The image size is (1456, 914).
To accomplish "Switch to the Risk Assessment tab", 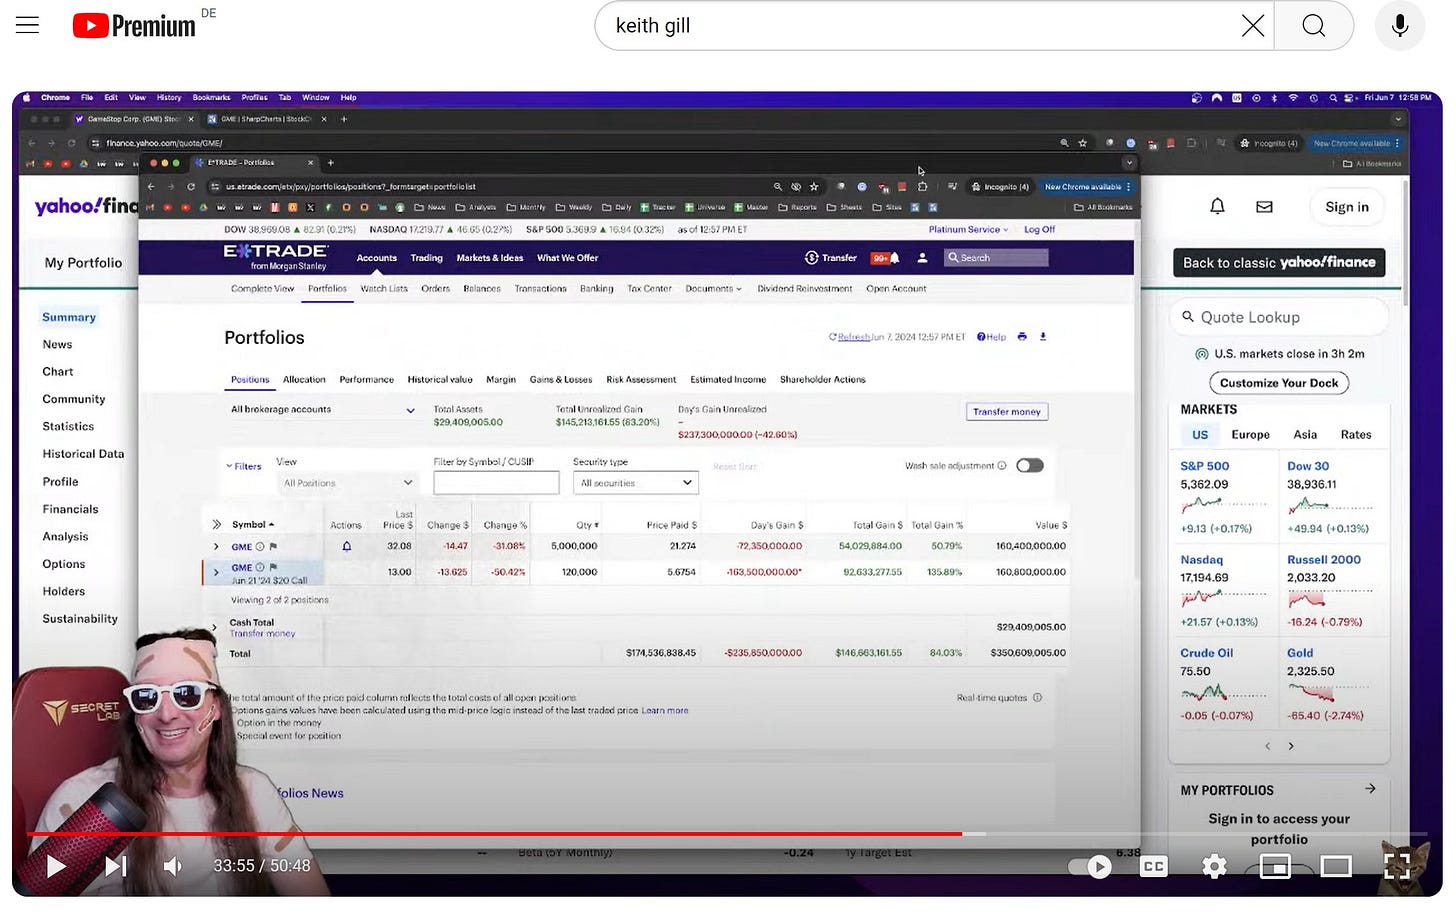I will tap(641, 380).
